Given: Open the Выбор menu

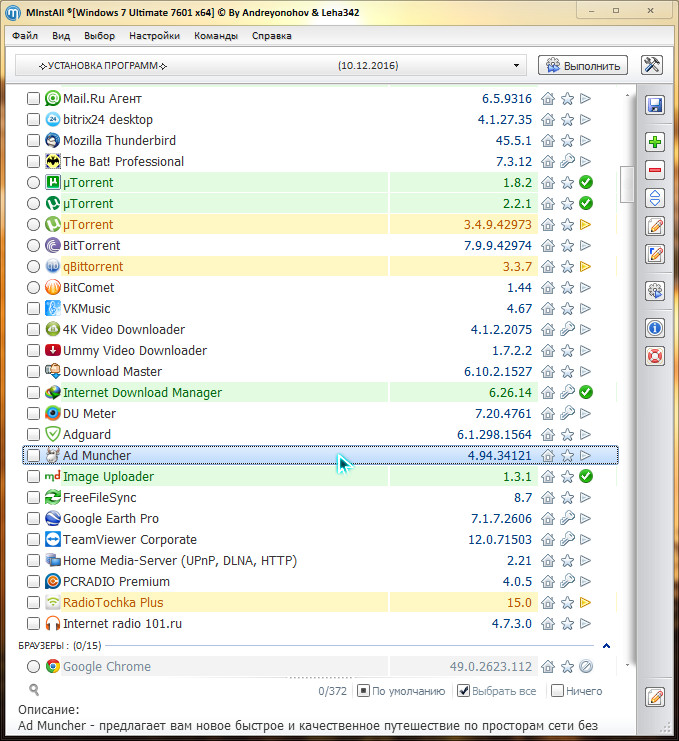Looking at the screenshot, I should click(x=99, y=35).
